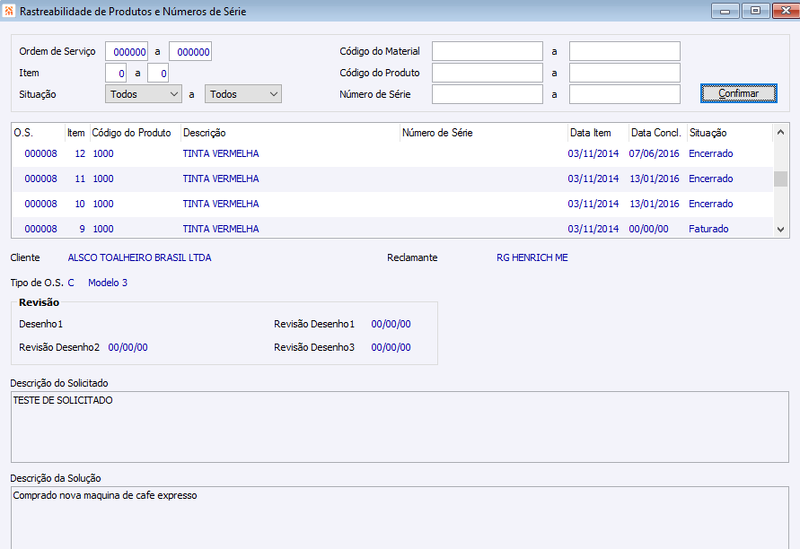The image size is (800, 549).
Task: Click the Data Concl. column header
Action: (x=657, y=133)
